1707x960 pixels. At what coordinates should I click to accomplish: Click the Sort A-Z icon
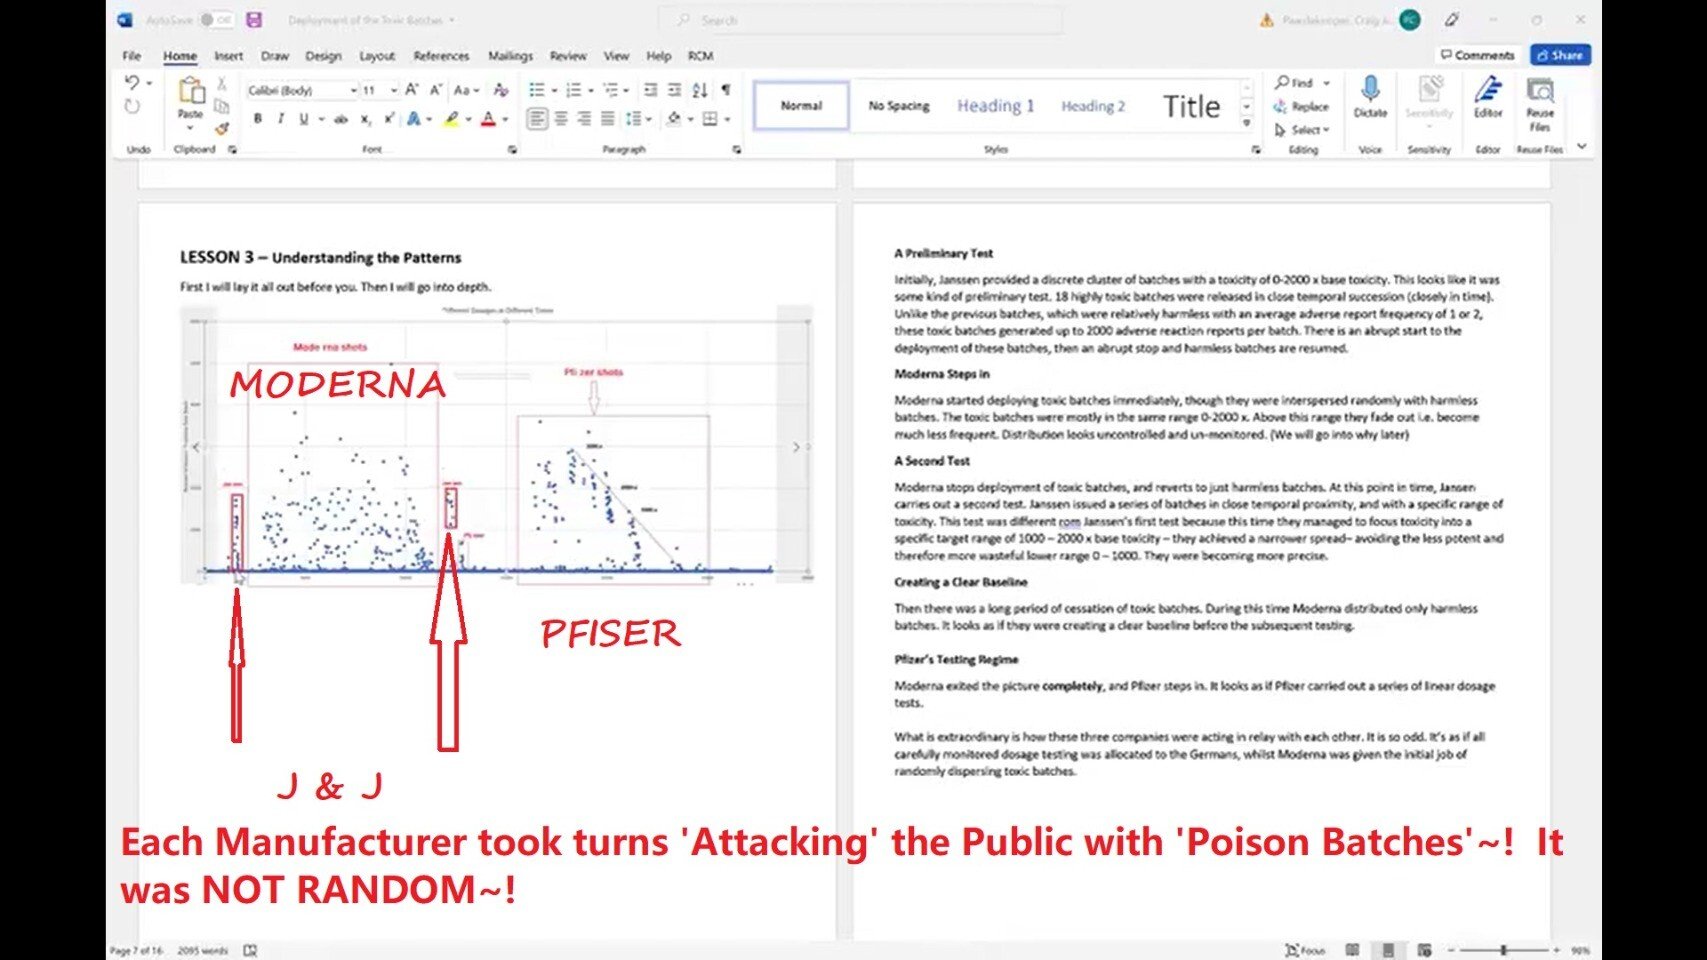[700, 90]
